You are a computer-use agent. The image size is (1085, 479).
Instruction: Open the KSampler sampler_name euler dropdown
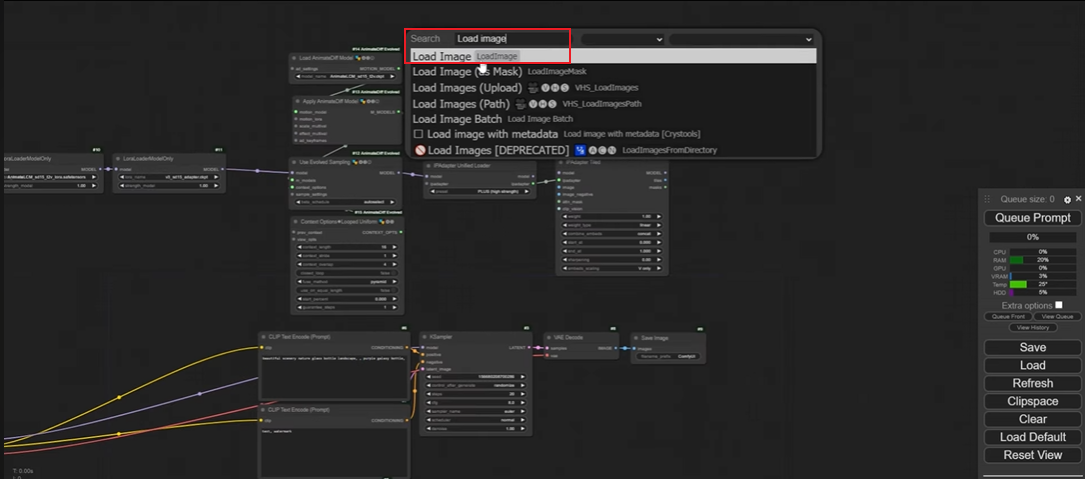click(x=475, y=410)
